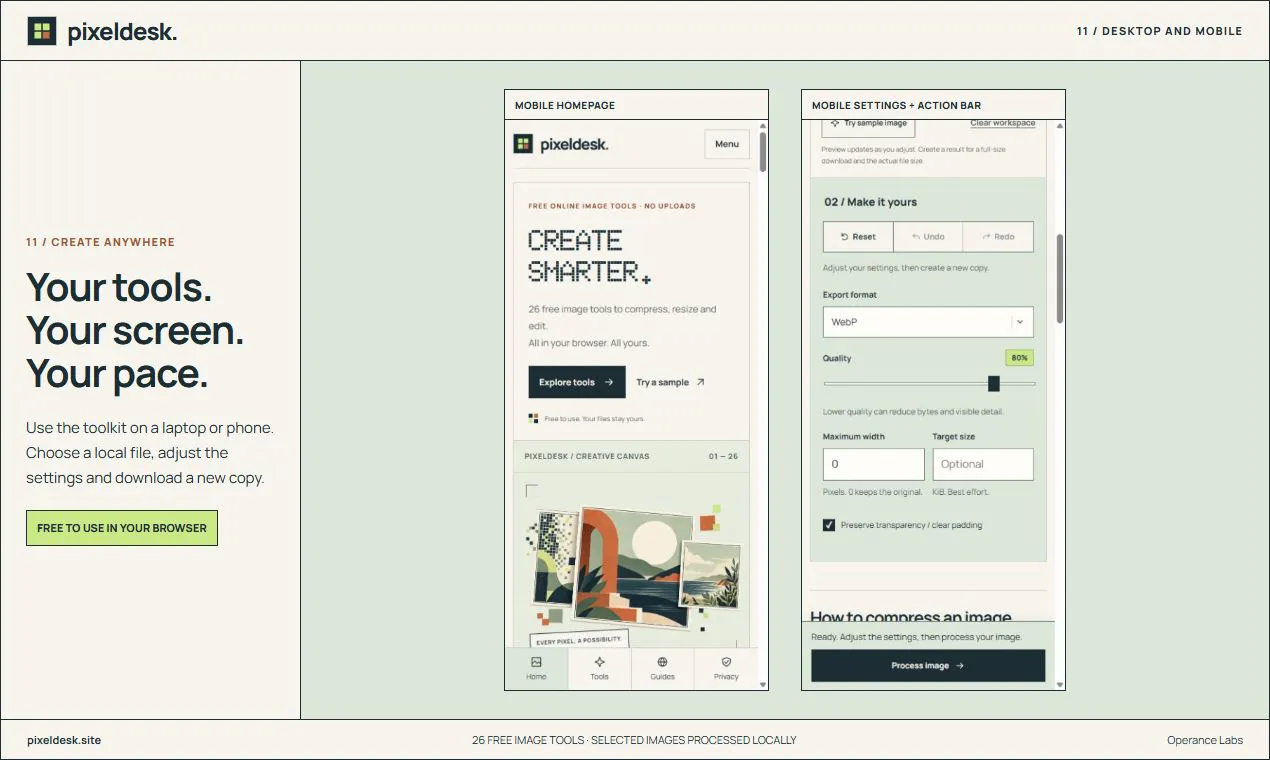Click the Target size Optional input field
Viewport: 1270px width, 760px height.
[x=983, y=464]
